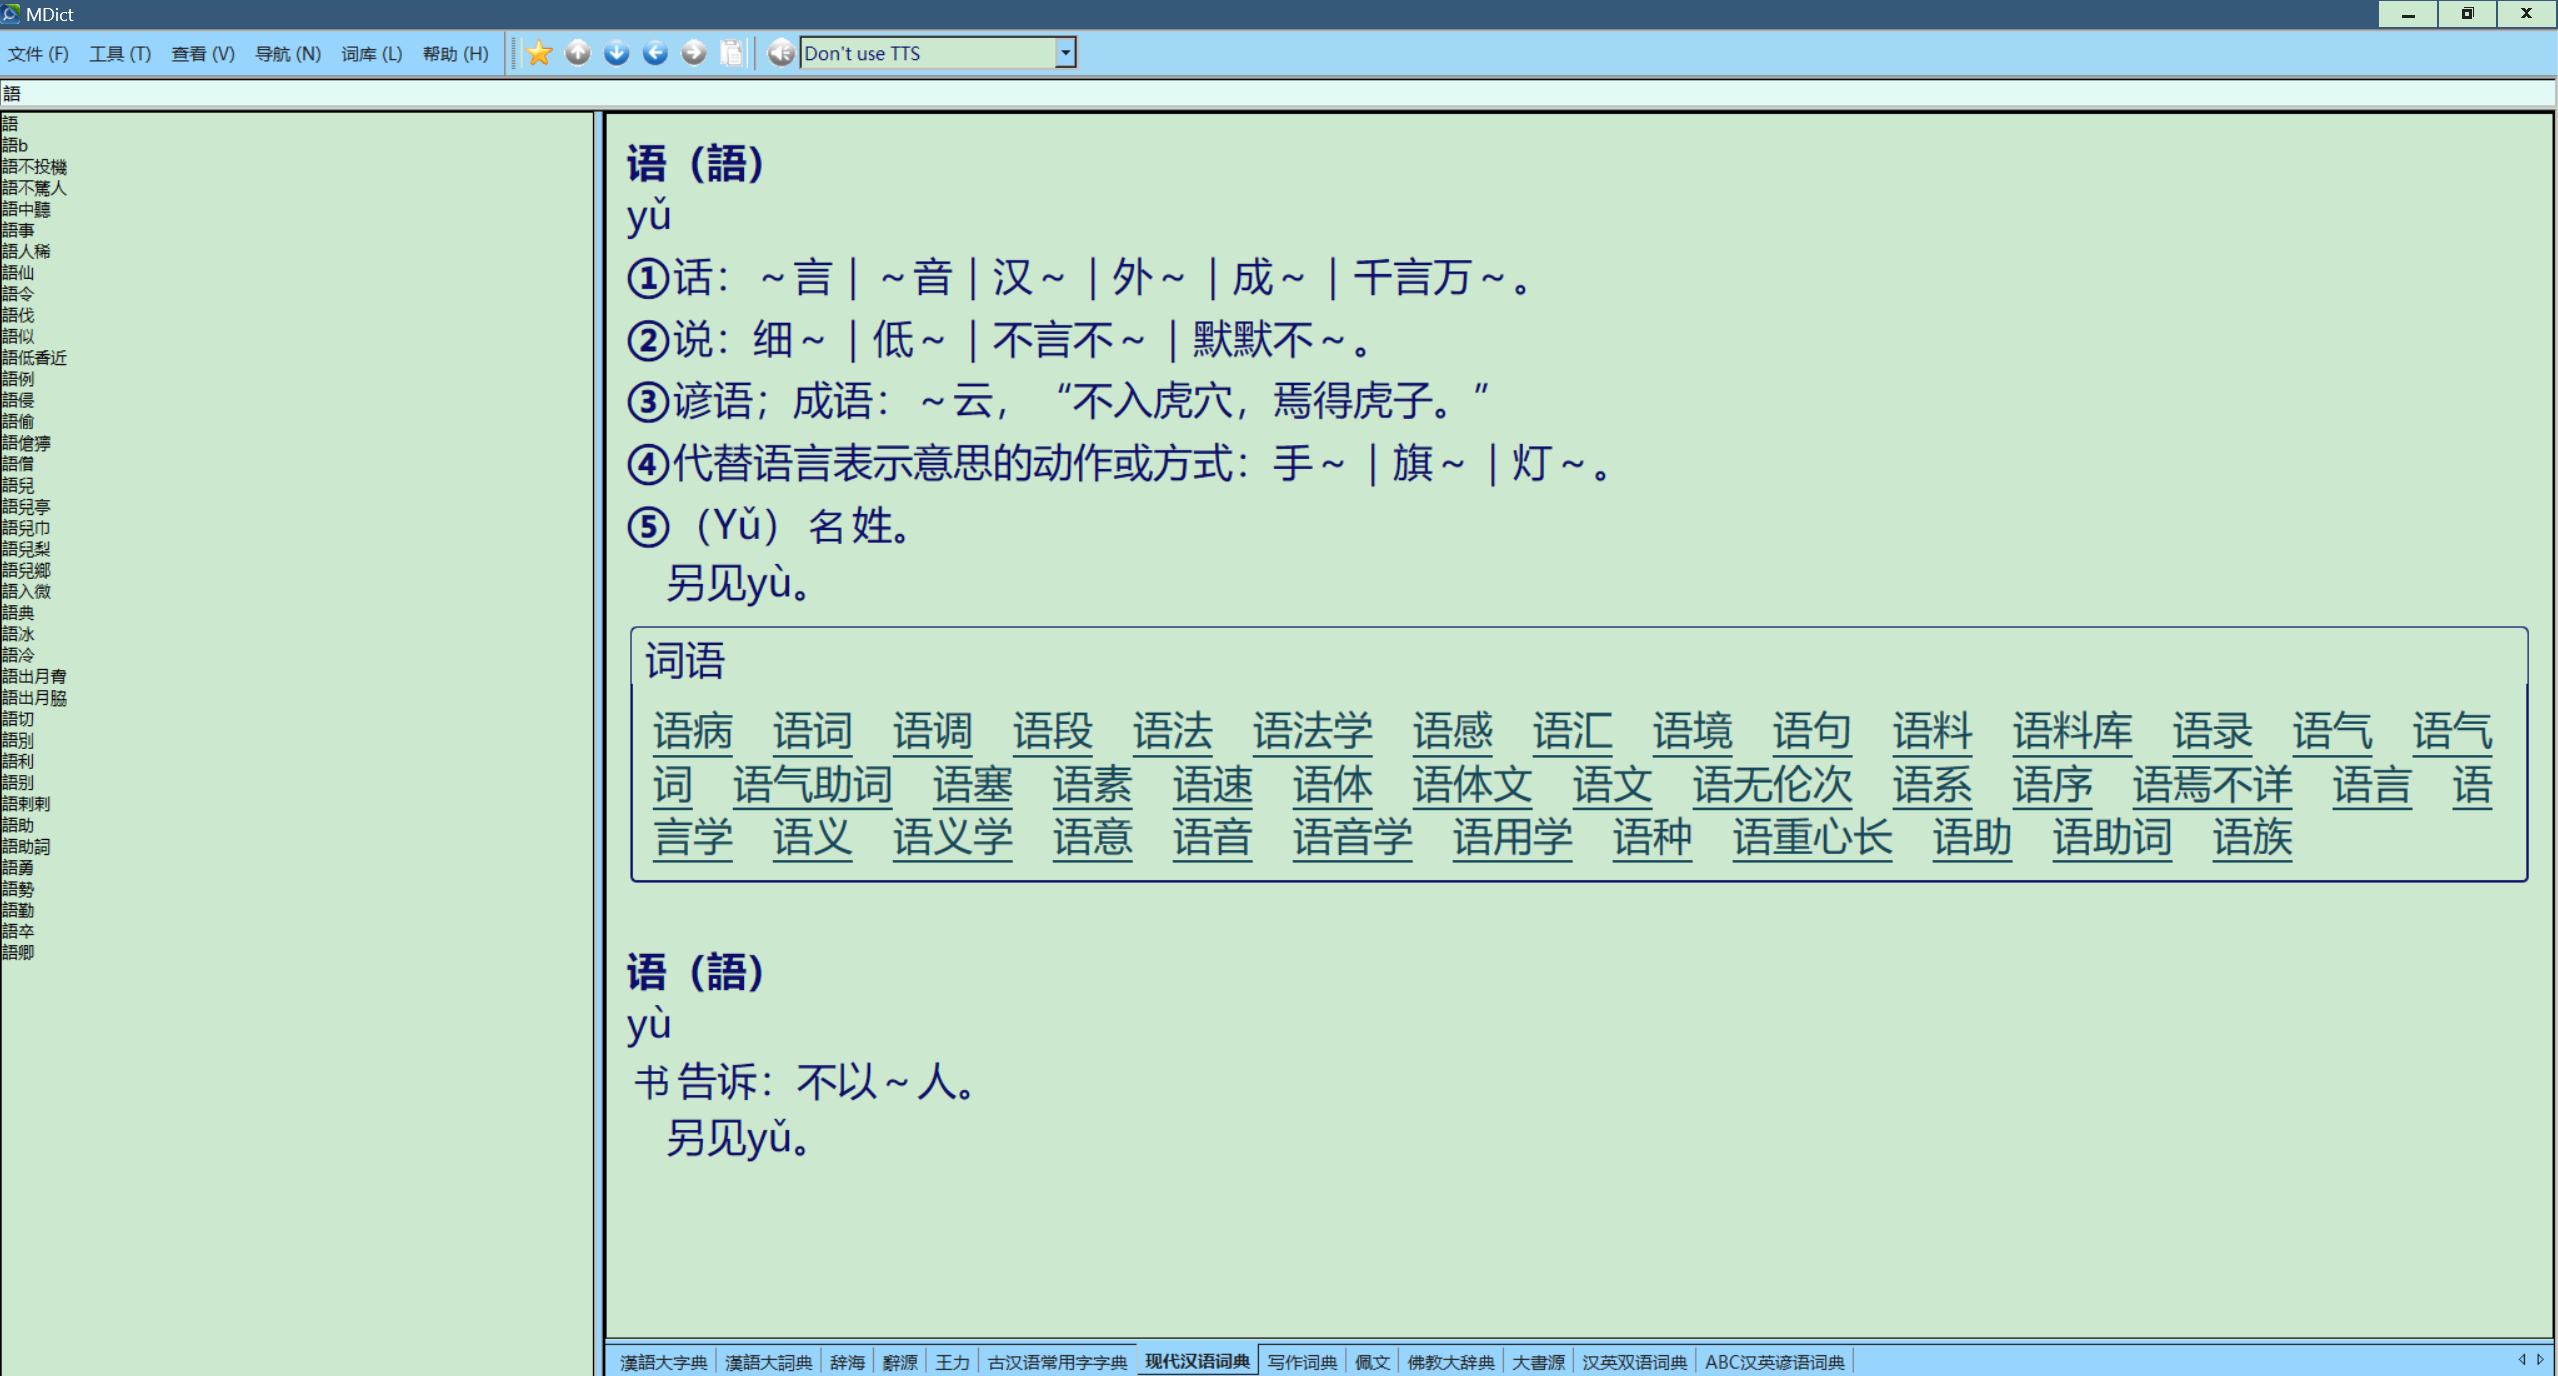Open the 文件 (F) menu
This screenshot has height=1376, width=2558.
38,54
